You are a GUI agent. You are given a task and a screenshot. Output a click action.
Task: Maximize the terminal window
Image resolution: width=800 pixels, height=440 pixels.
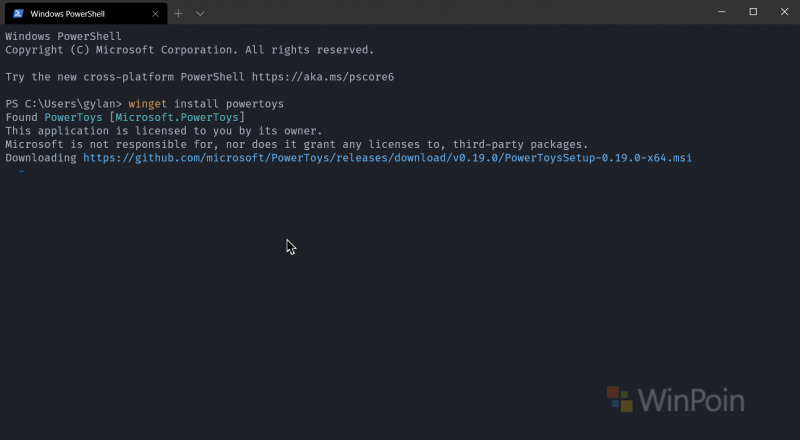pyautogui.click(x=753, y=12)
